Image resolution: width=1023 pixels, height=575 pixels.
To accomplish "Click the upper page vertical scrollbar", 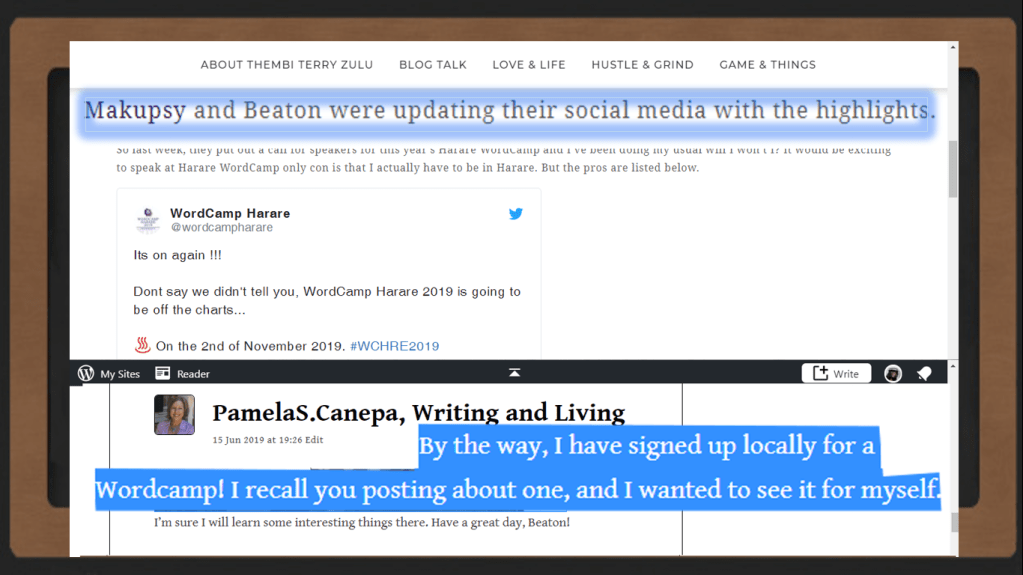I will point(953,168).
